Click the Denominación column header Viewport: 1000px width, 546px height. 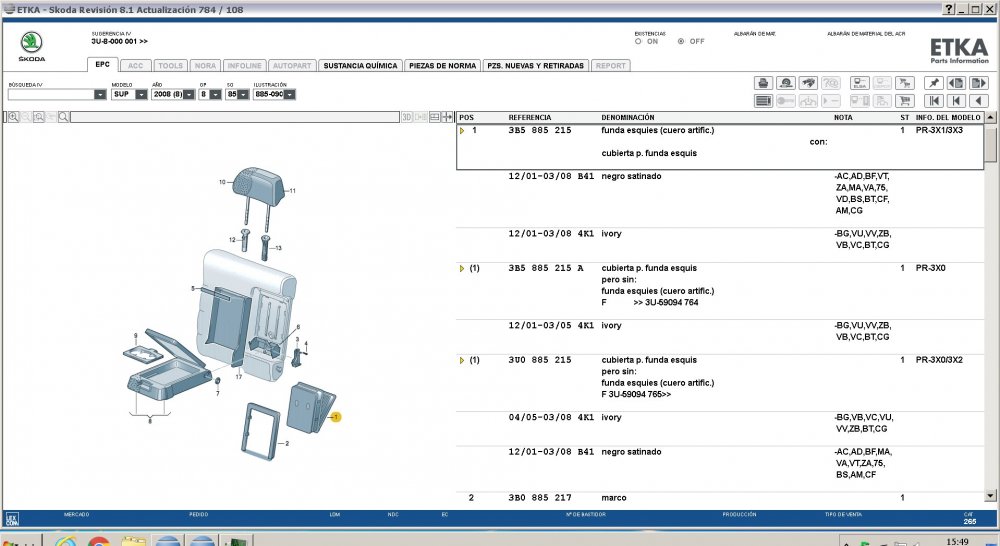pyautogui.click(x=628, y=117)
